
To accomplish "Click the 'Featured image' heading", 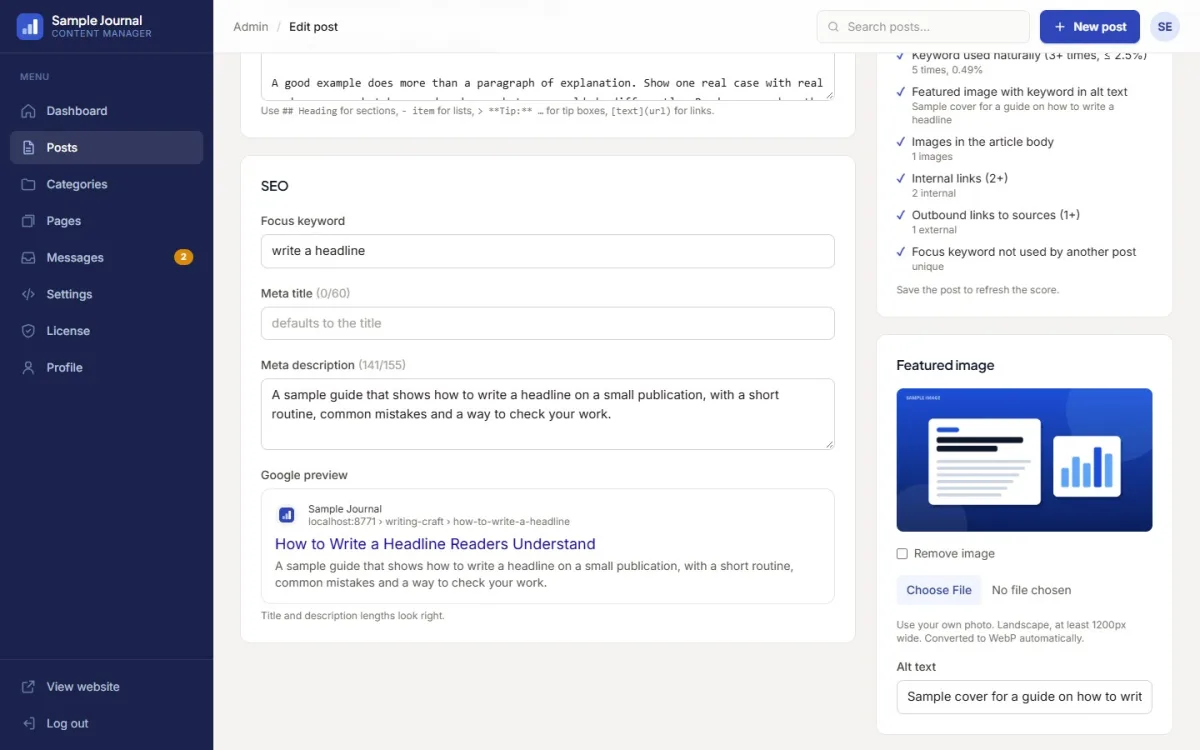I will [946, 366].
